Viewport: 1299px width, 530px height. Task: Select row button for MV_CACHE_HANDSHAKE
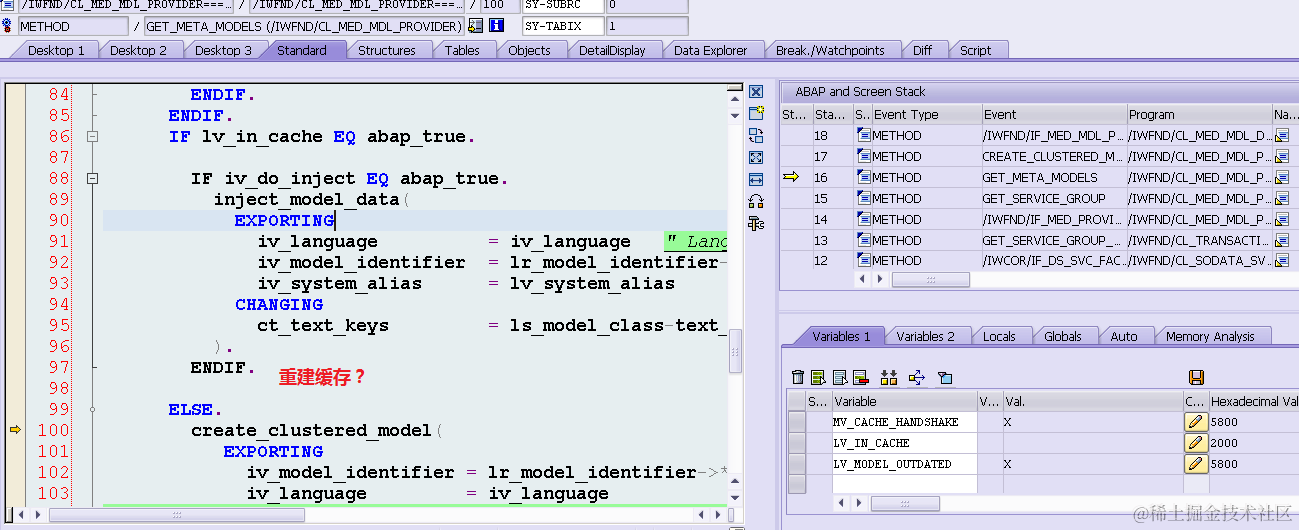pos(797,422)
